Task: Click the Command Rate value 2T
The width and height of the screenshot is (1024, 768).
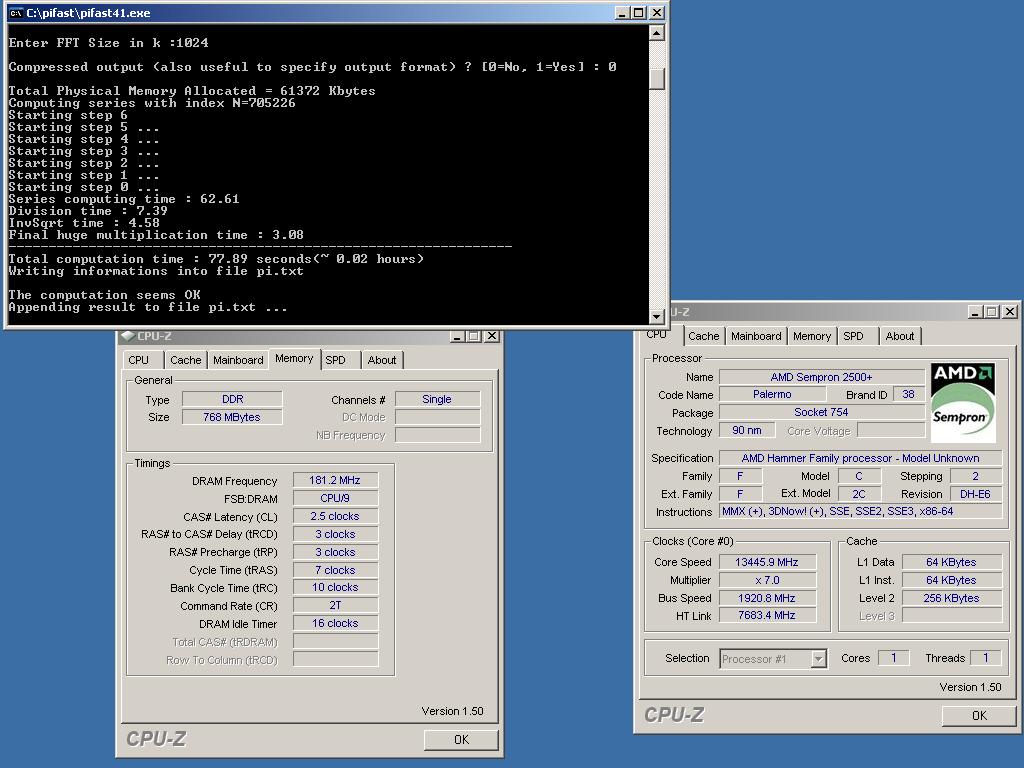Action: (x=335, y=605)
